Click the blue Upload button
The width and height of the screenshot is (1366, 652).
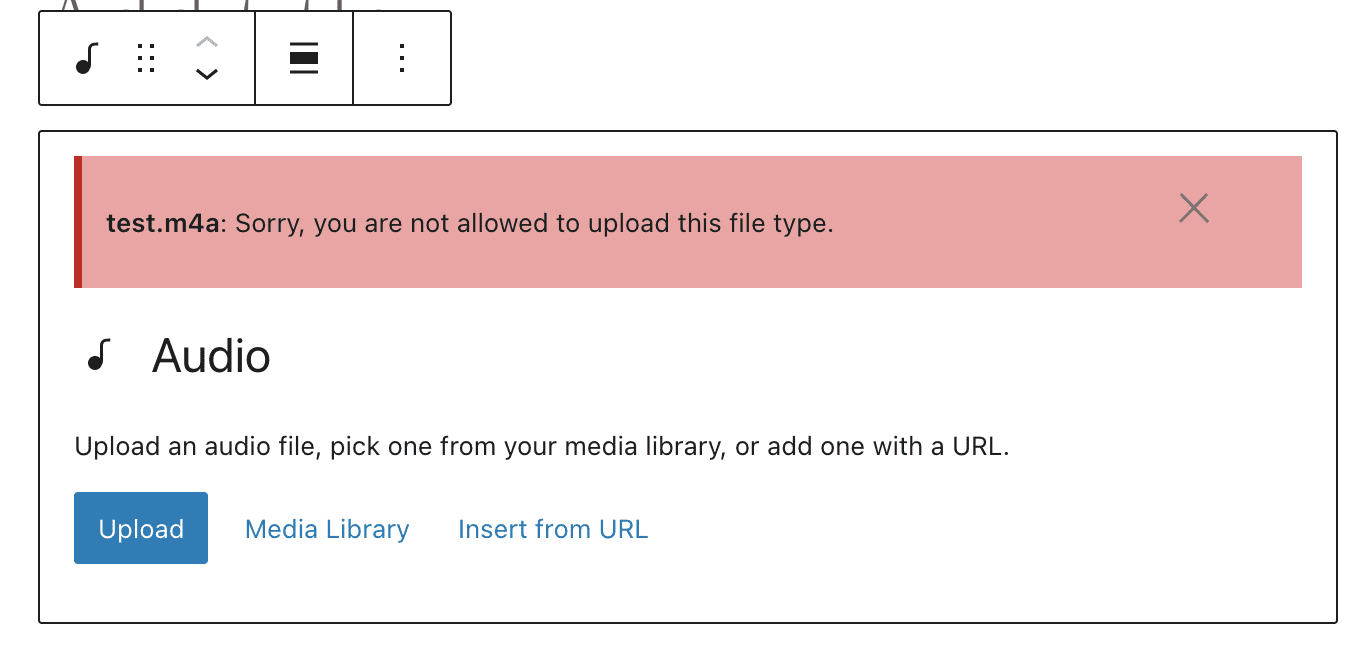point(141,528)
